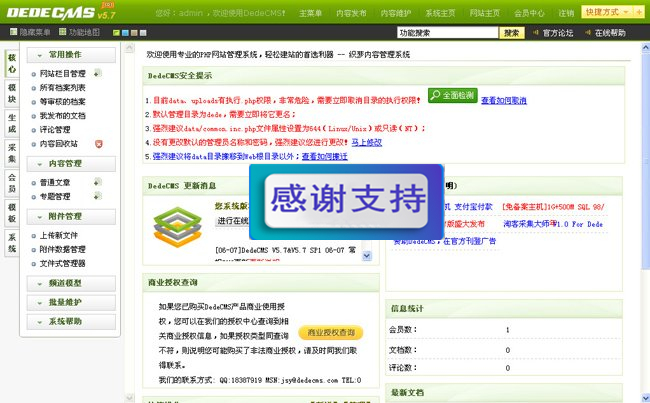Open the official forum (官方论坛) link
This screenshot has width=650, height=403.
click(x=558, y=33)
